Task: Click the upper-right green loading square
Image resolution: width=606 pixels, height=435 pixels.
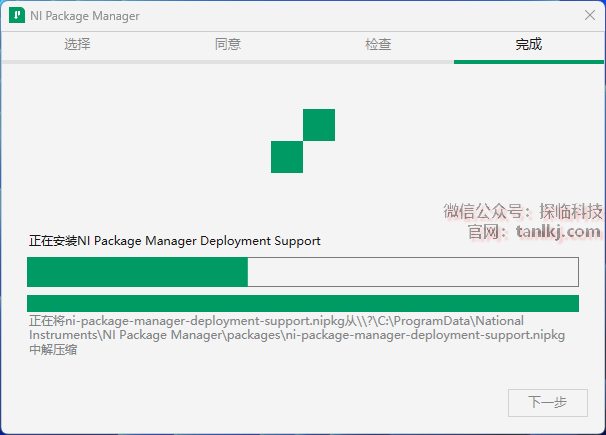Action: tap(318, 125)
